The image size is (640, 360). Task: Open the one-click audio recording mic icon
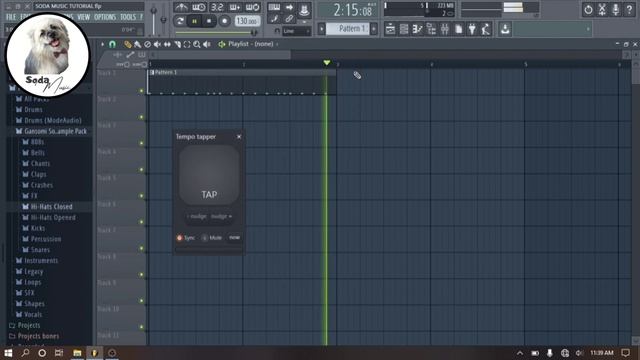(616, 9)
